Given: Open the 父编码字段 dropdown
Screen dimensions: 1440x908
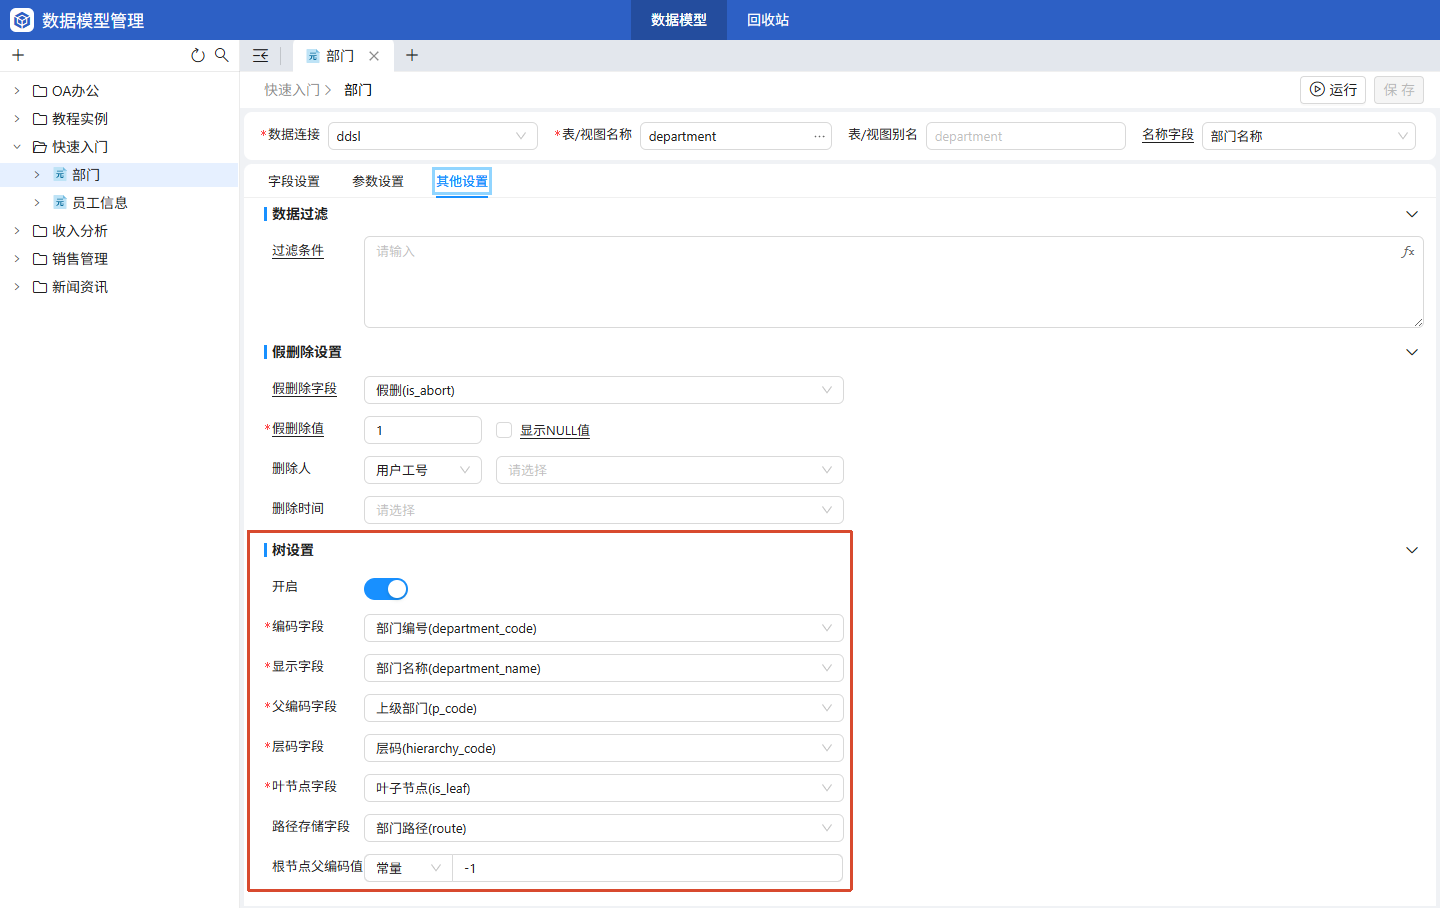Looking at the screenshot, I should pyautogui.click(x=604, y=708).
